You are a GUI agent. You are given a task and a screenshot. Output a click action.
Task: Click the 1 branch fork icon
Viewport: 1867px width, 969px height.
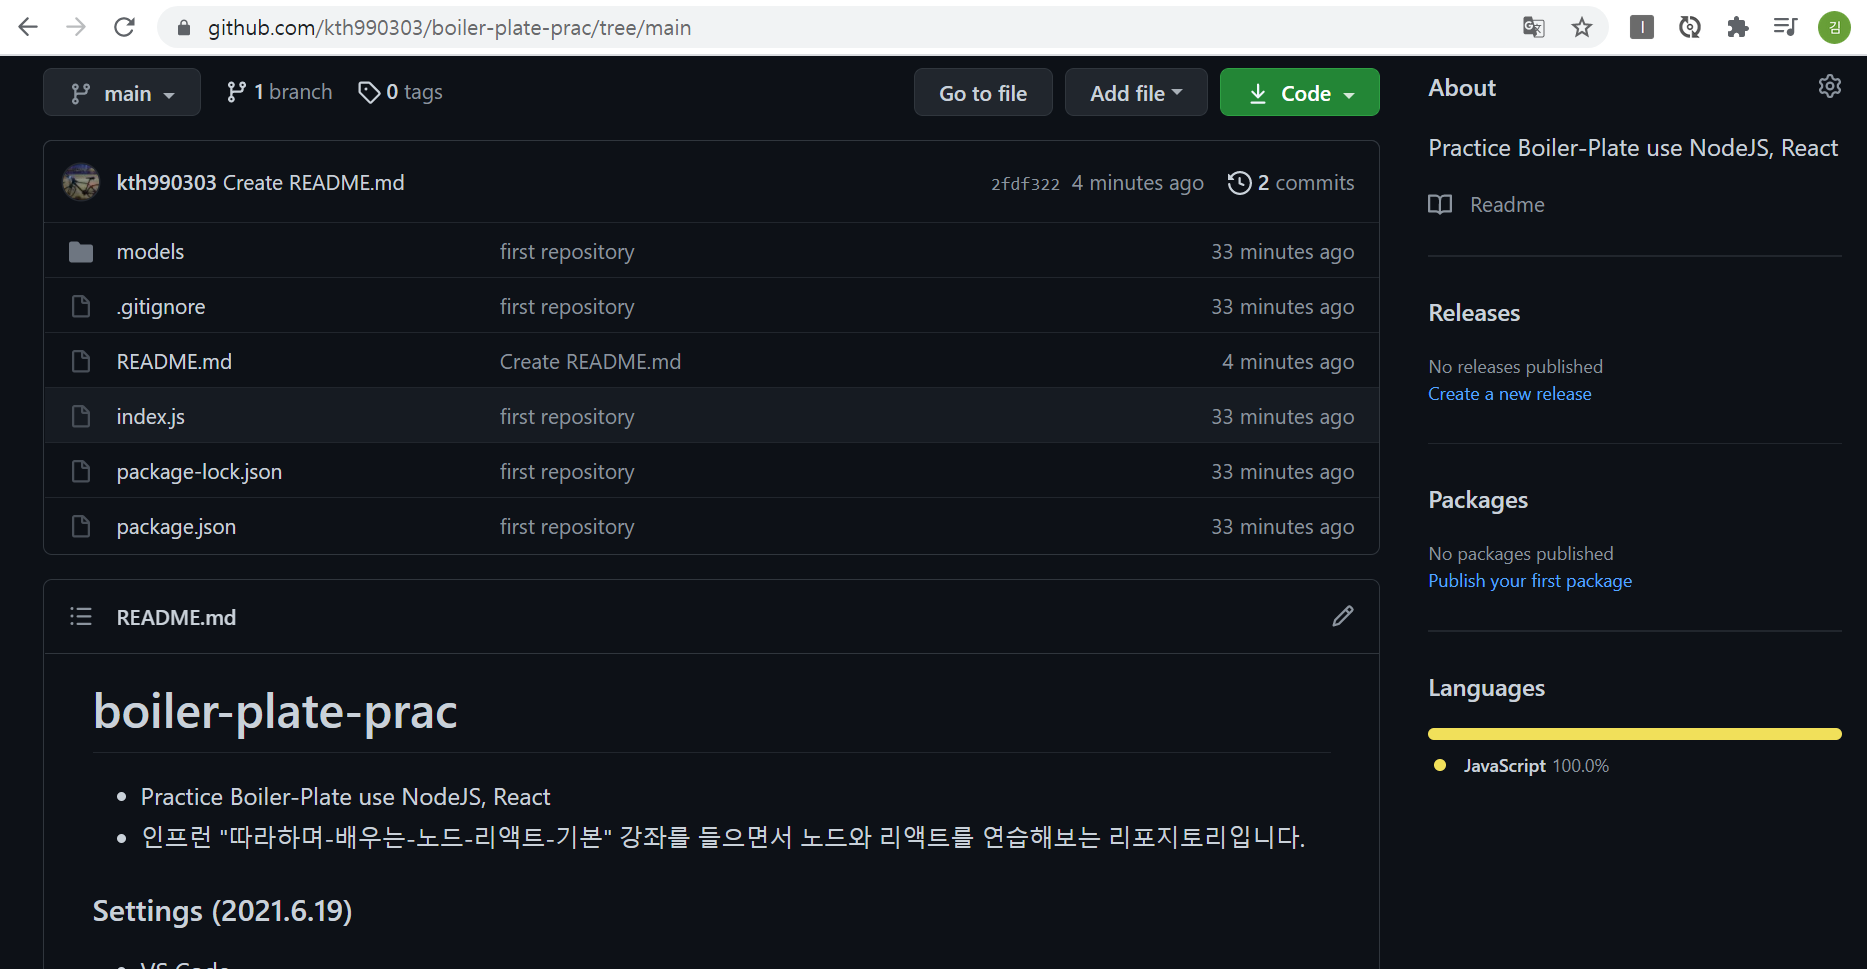pos(236,92)
